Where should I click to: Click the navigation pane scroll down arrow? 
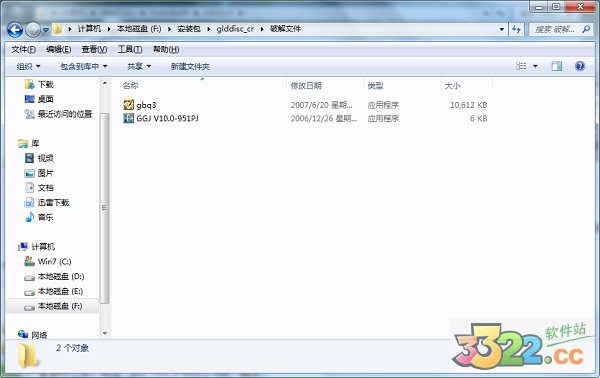click(x=104, y=333)
